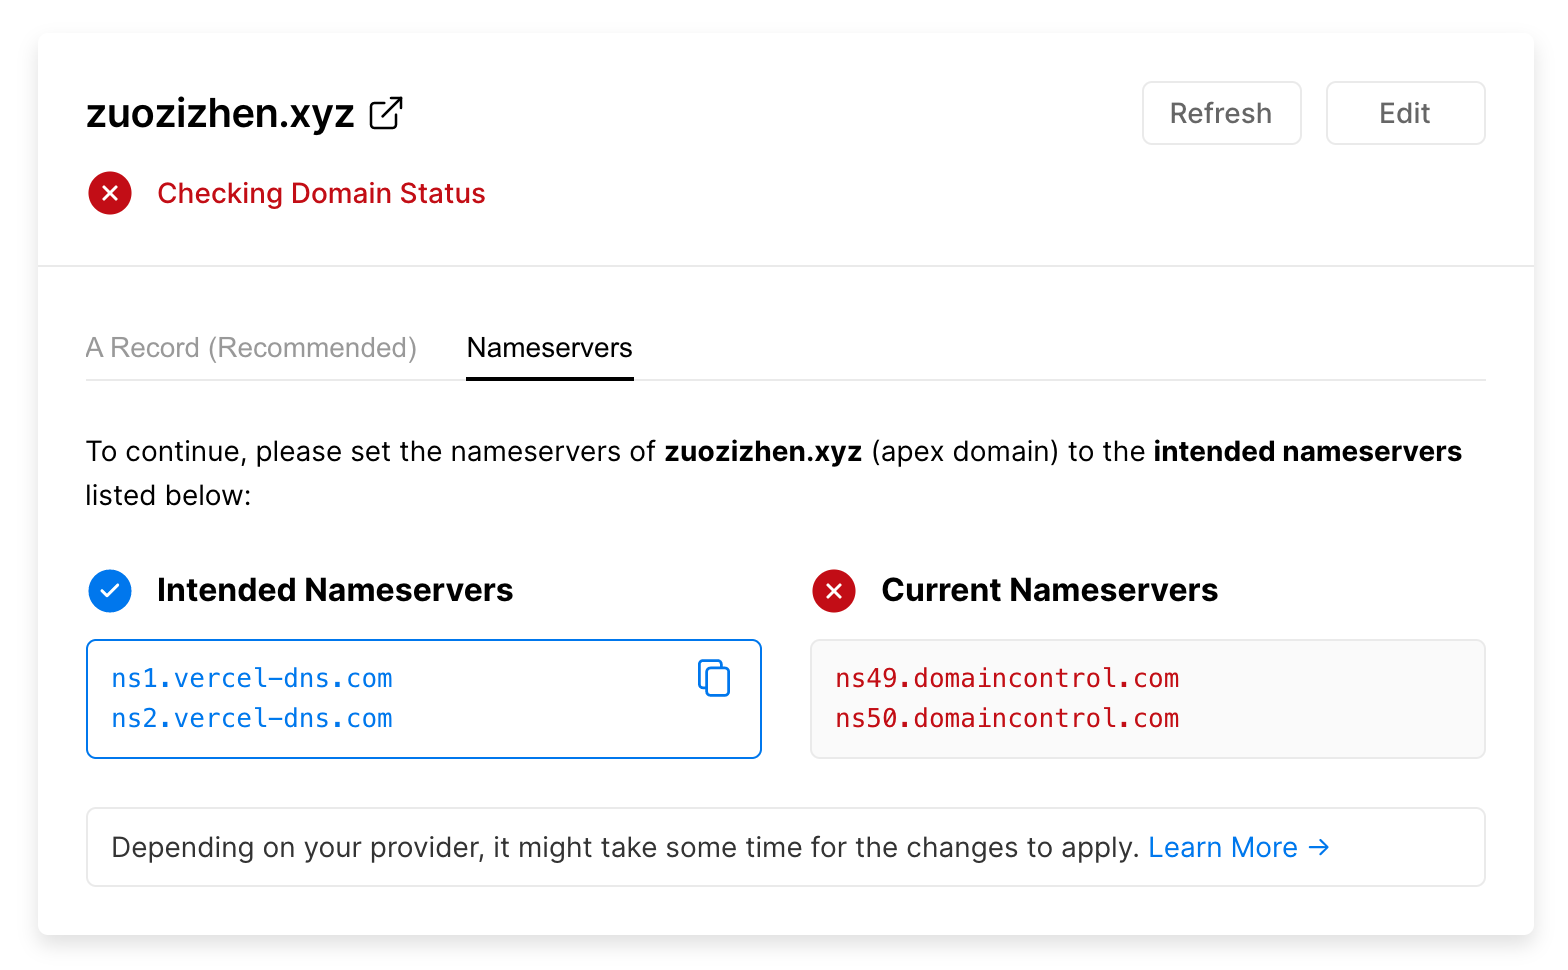Open the Learn More link
The width and height of the screenshot is (1568, 970).
coord(1222,847)
